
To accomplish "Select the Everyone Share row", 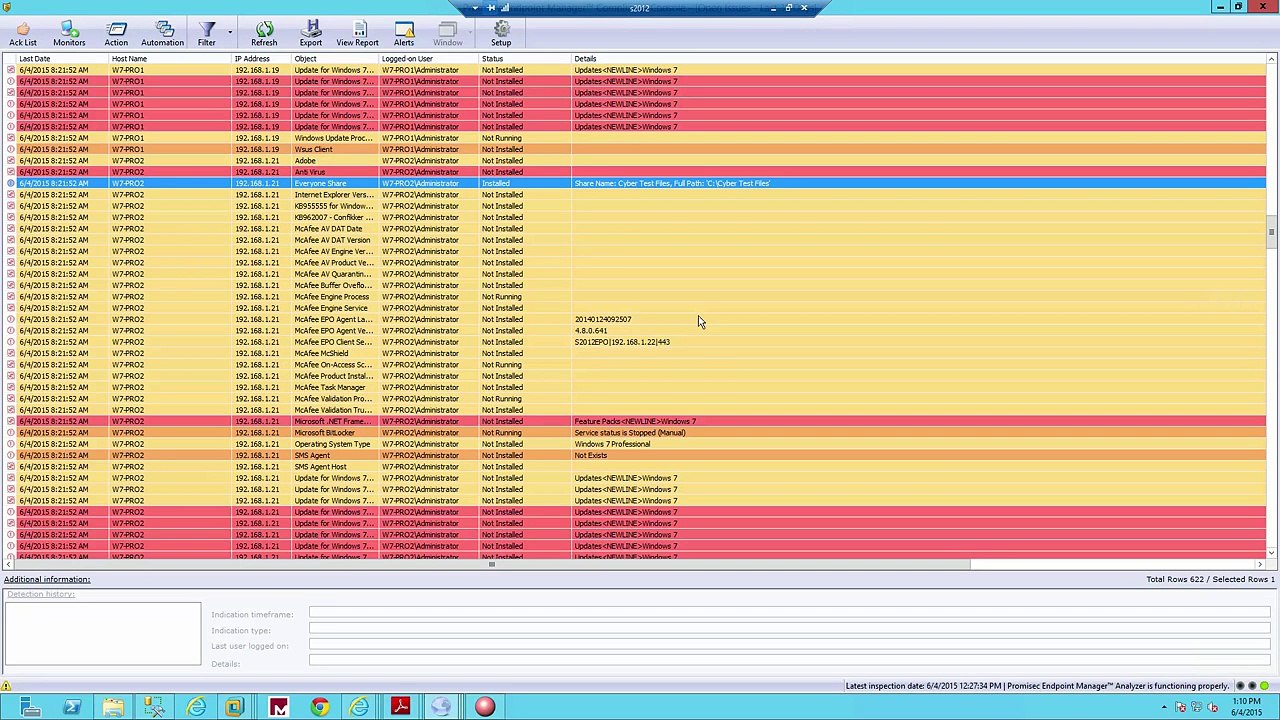I will tap(636, 183).
